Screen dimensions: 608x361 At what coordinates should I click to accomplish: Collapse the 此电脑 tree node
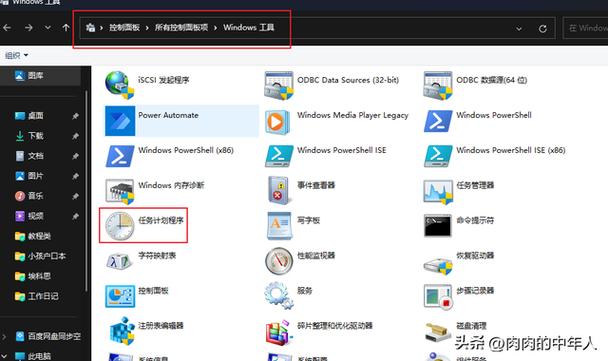click(x=4, y=356)
